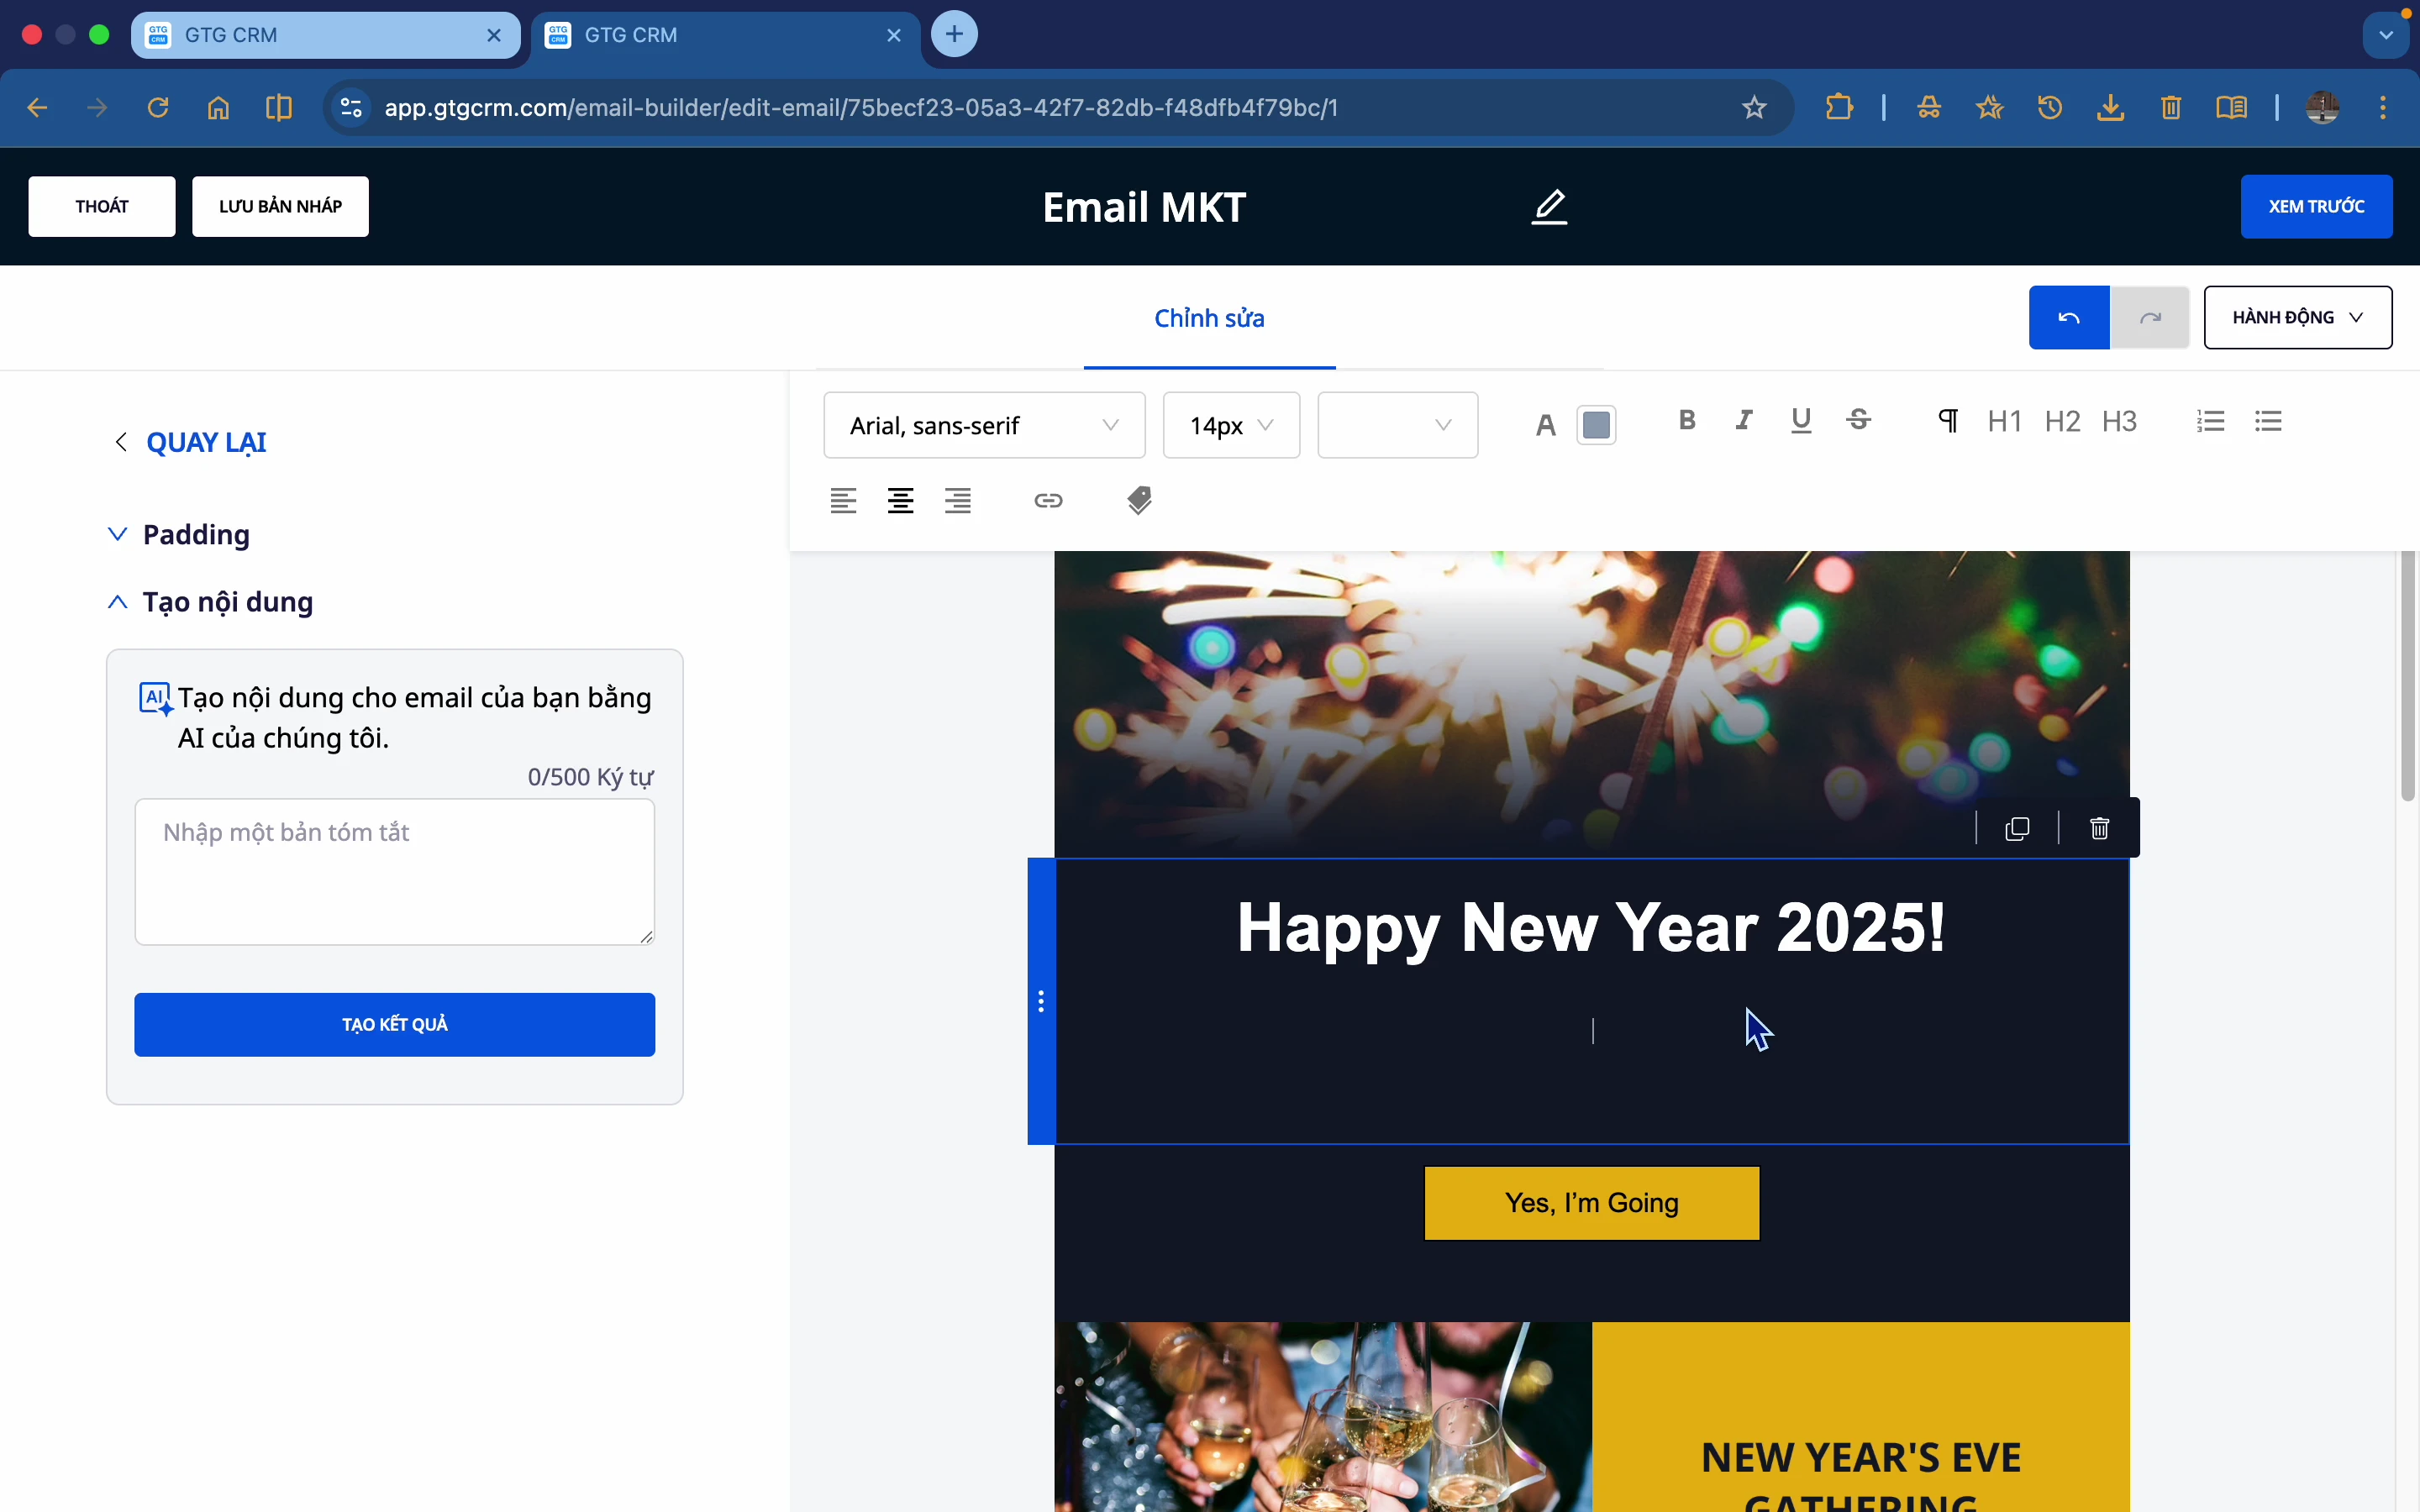Click the summary input field
This screenshot has height=1512, width=2420.
point(394,870)
